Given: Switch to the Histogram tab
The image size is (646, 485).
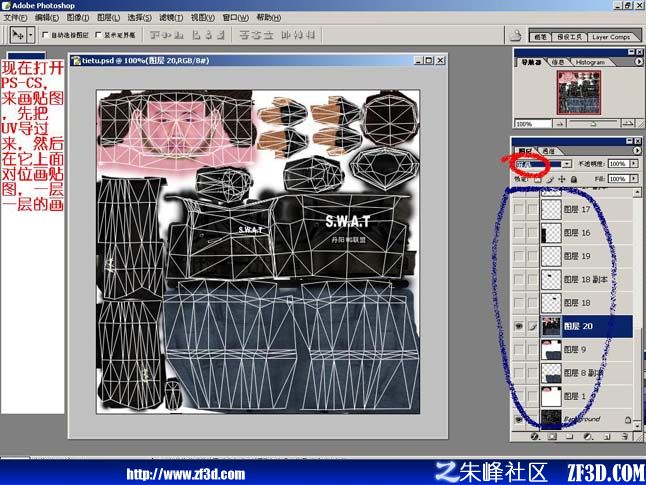Looking at the screenshot, I should [x=590, y=62].
